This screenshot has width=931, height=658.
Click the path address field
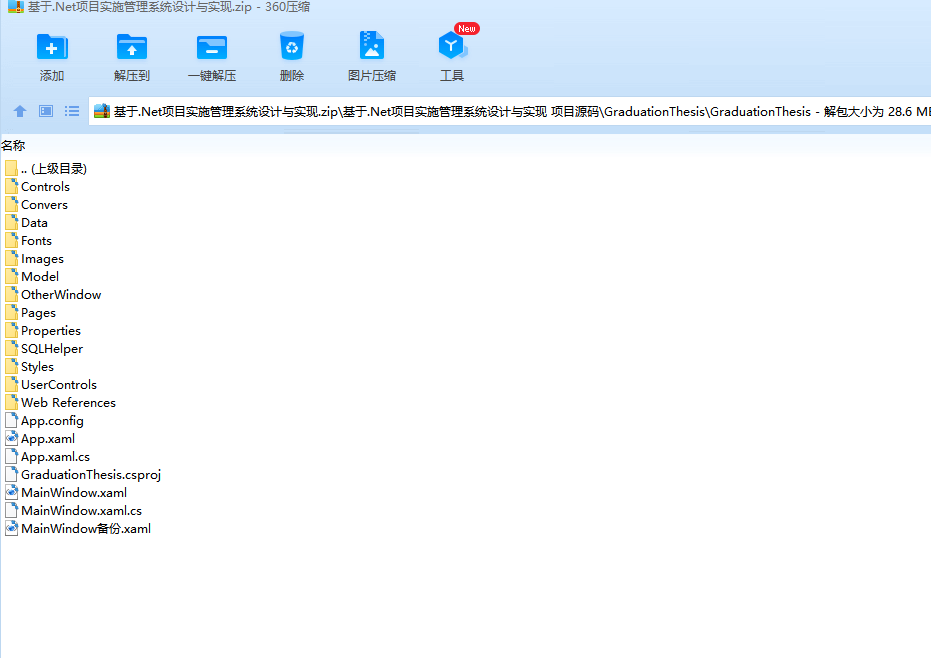(509, 111)
